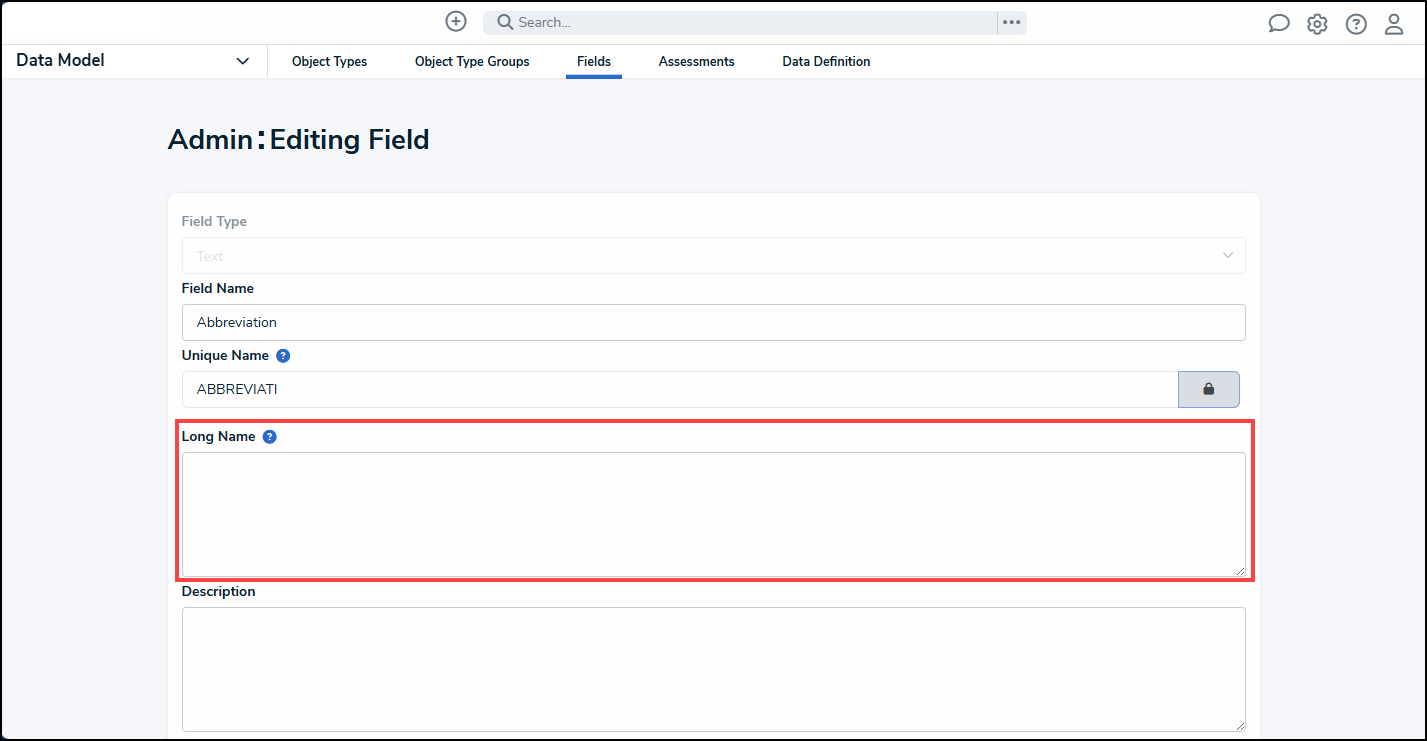This screenshot has width=1427, height=741.
Task: Click the ellipsis beside the search bar
Action: pyautogui.click(x=1011, y=22)
